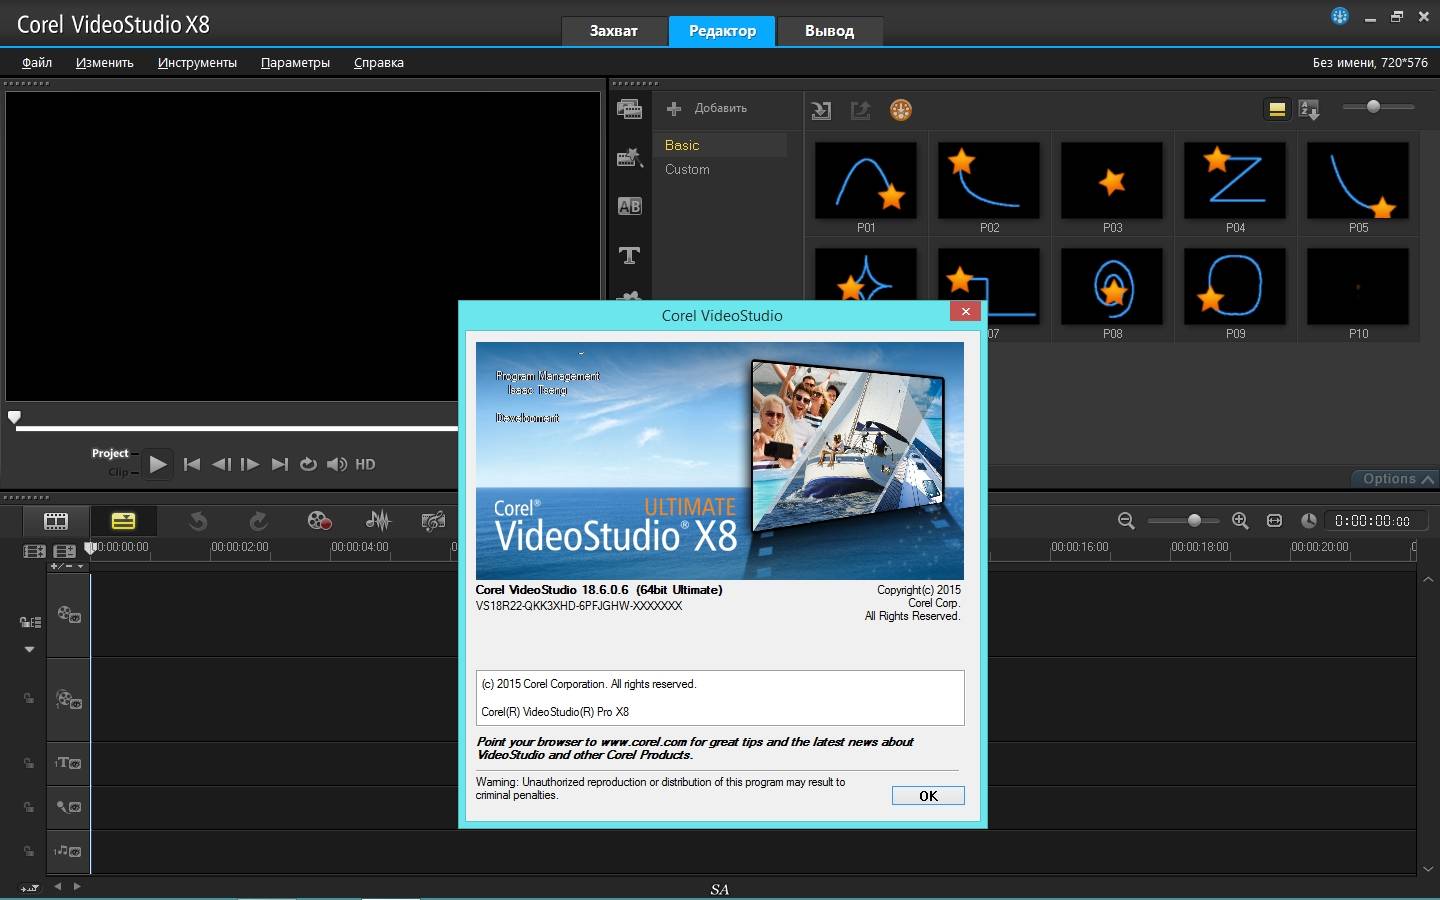This screenshot has height=900, width=1440.
Task: Expand the ripple editing dropdown triangle
Action: [29, 649]
